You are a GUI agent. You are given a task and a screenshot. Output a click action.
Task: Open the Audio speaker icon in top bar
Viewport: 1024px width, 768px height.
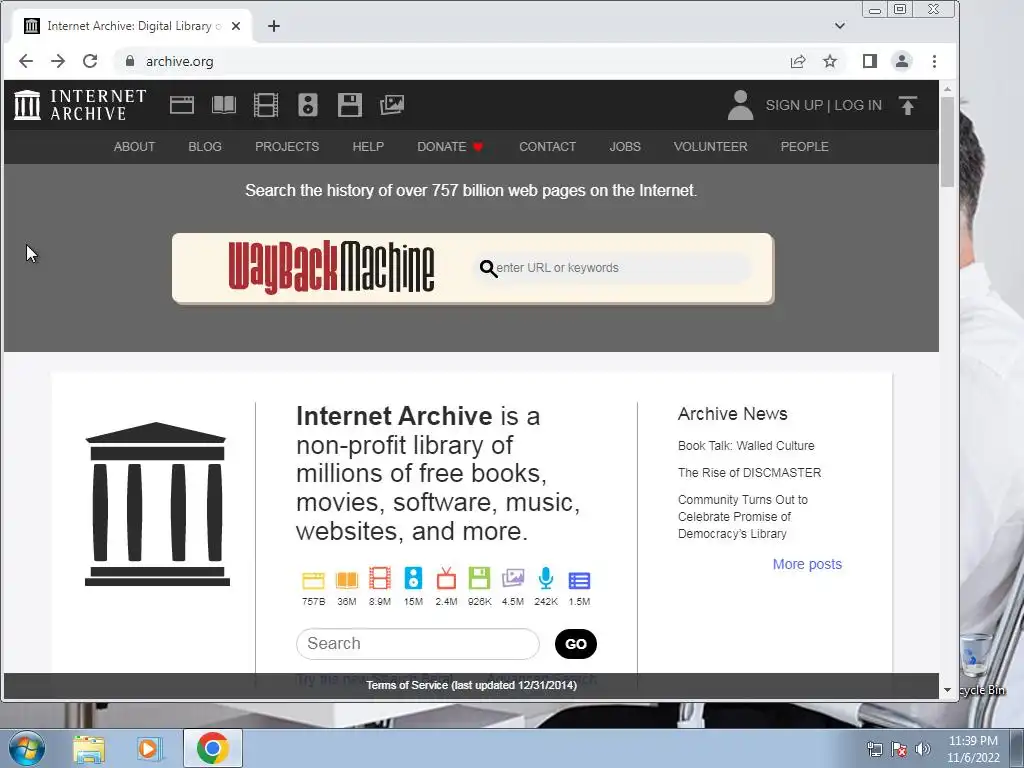(308, 105)
